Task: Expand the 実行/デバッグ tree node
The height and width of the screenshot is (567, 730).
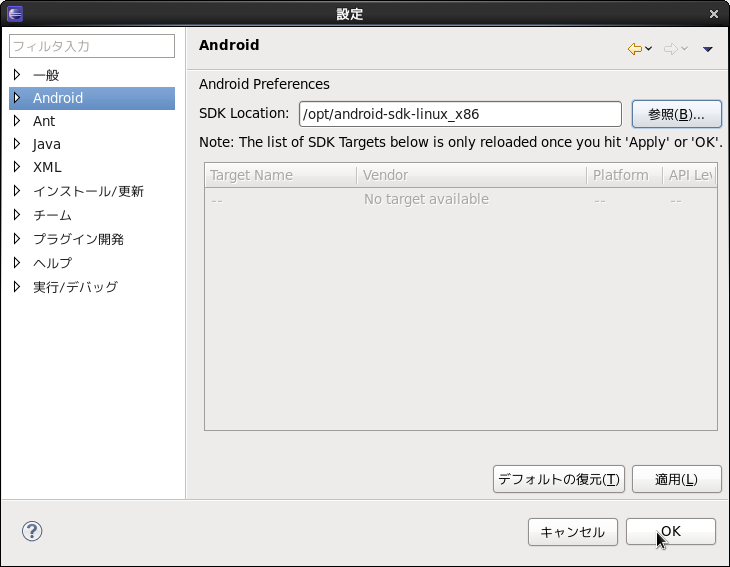Action: tap(17, 287)
